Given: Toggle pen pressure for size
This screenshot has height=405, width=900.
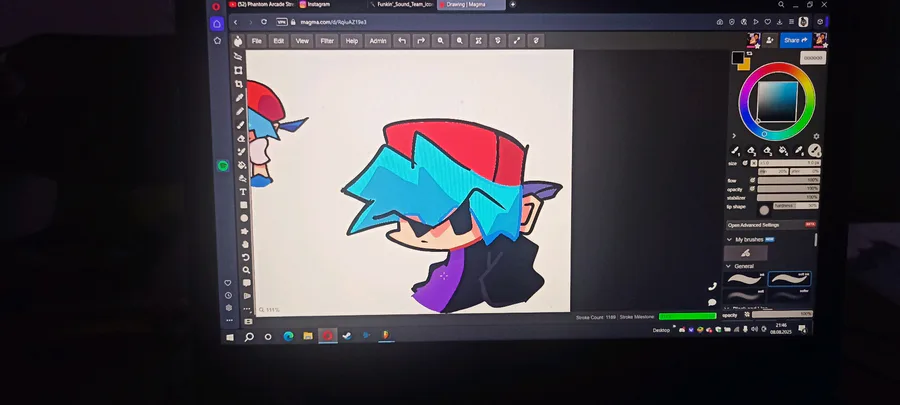Looking at the screenshot, I should [745, 163].
